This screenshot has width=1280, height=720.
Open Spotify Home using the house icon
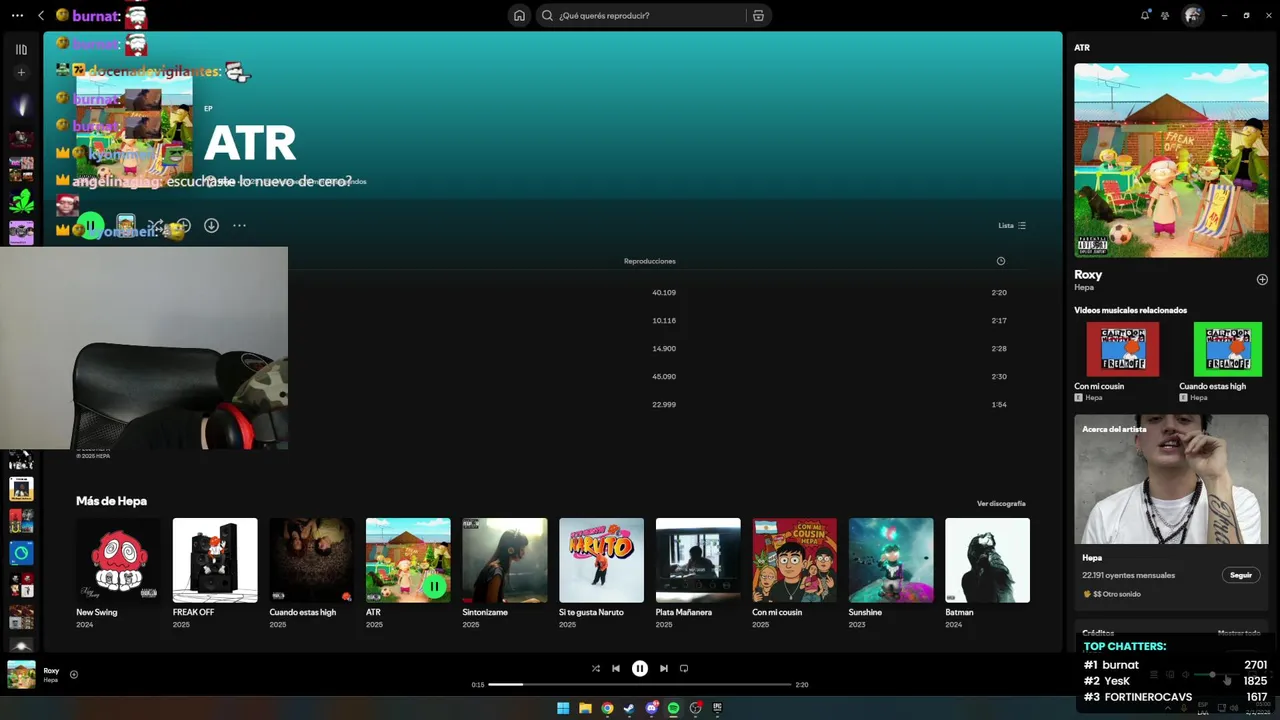[x=519, y=15]
